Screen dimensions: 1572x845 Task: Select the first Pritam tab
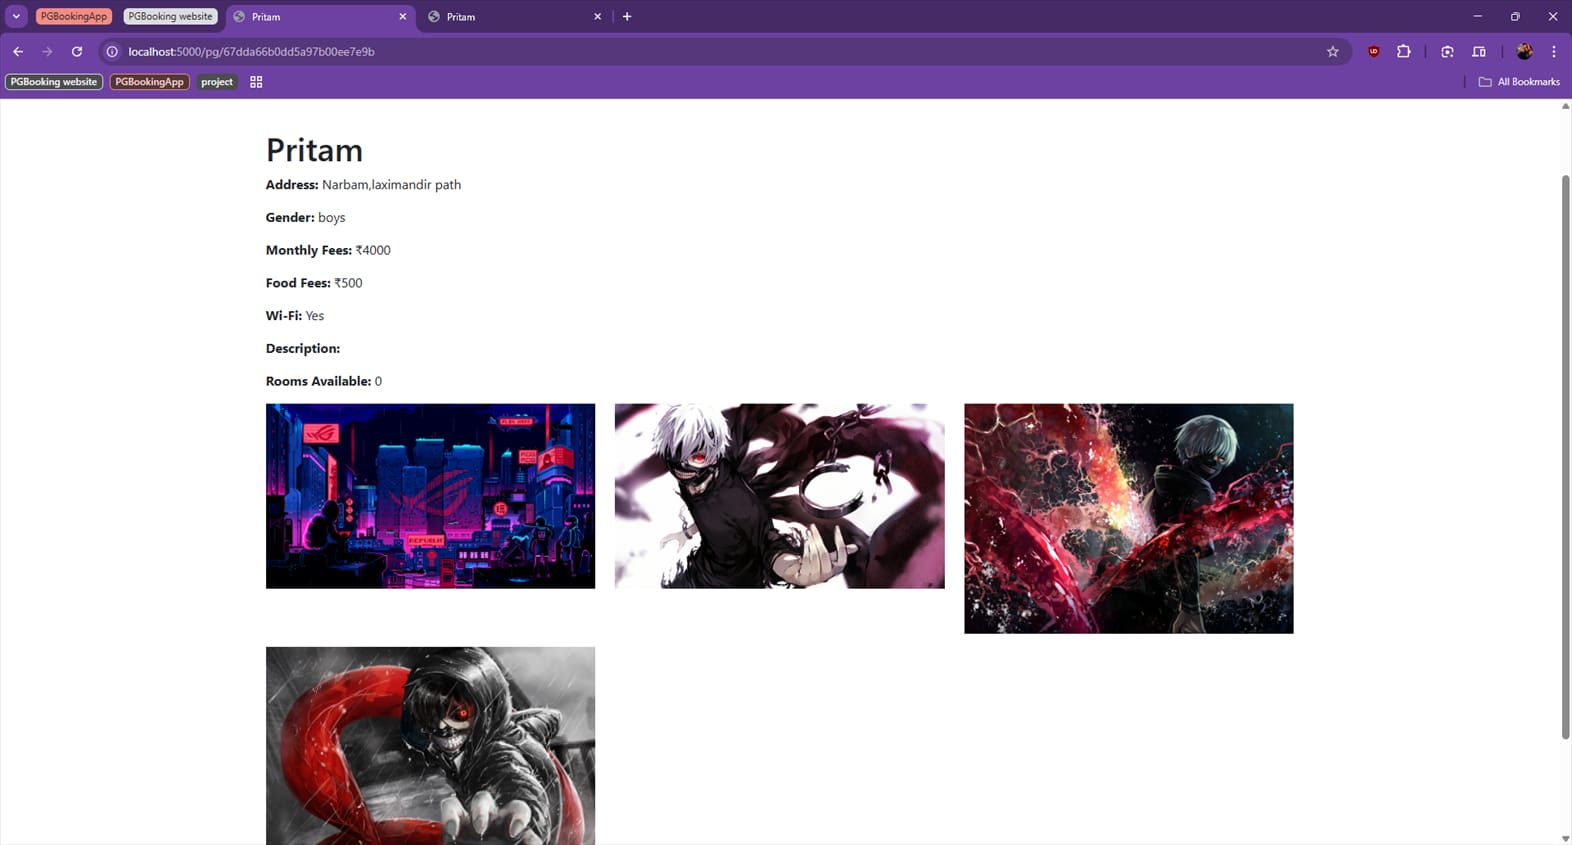[320, 16]
